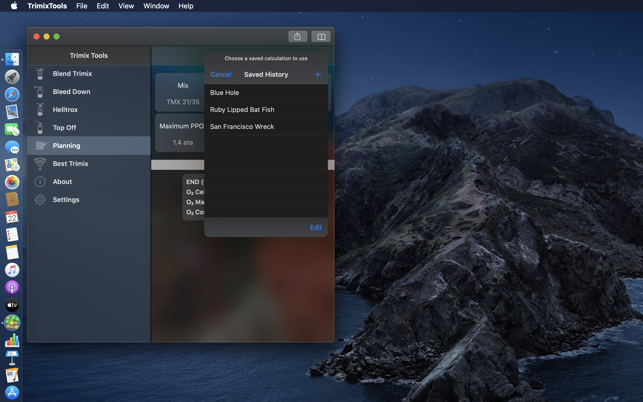
Task: Open Safari from the Dock
Action: [12, 94]
